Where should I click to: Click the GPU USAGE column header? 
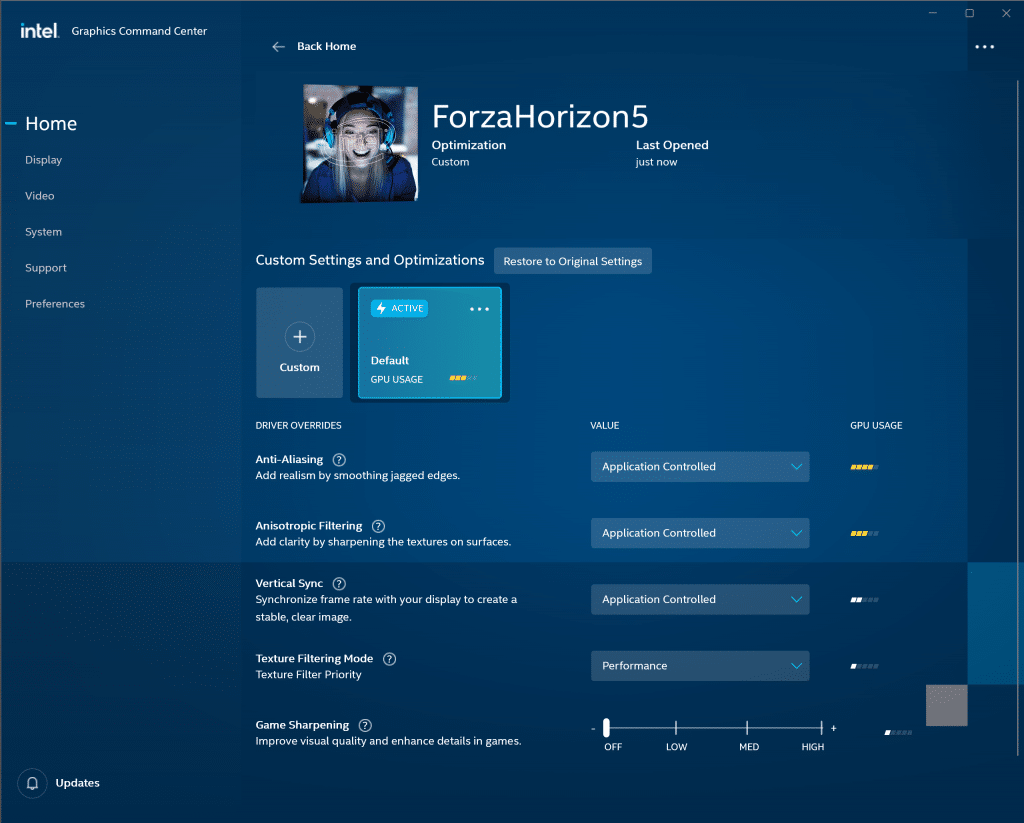pyautogui.click(x=876, y=426)
